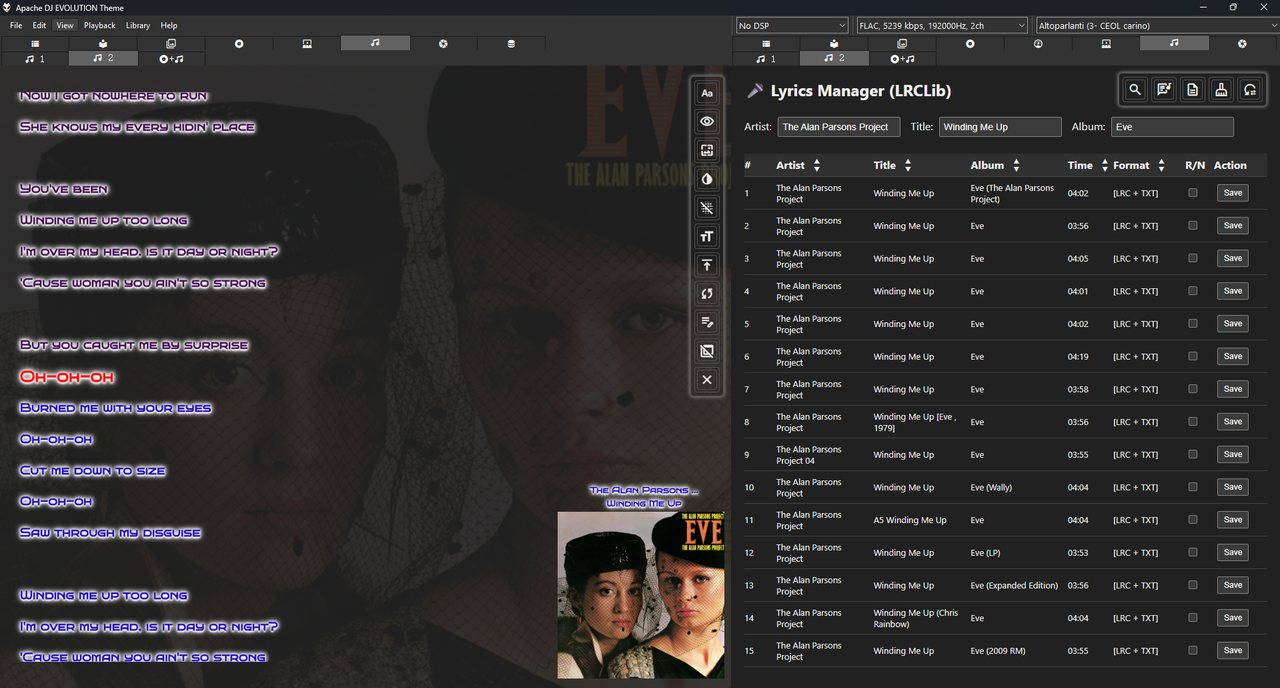Save lyrics from row 2
This screenshot has height=688, width=1280.
pyautogui.click(x=1233, y=226)
